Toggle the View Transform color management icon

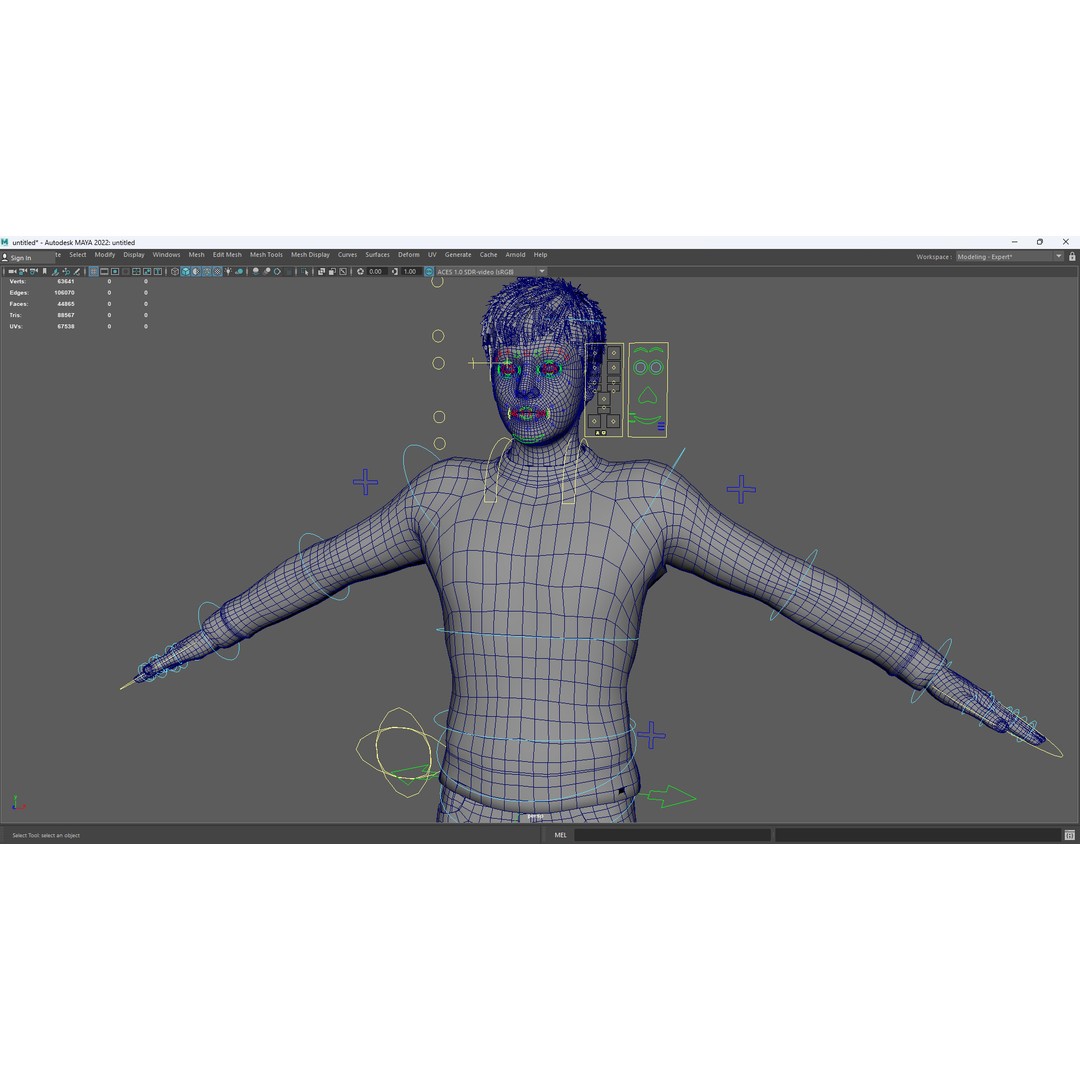428,271
